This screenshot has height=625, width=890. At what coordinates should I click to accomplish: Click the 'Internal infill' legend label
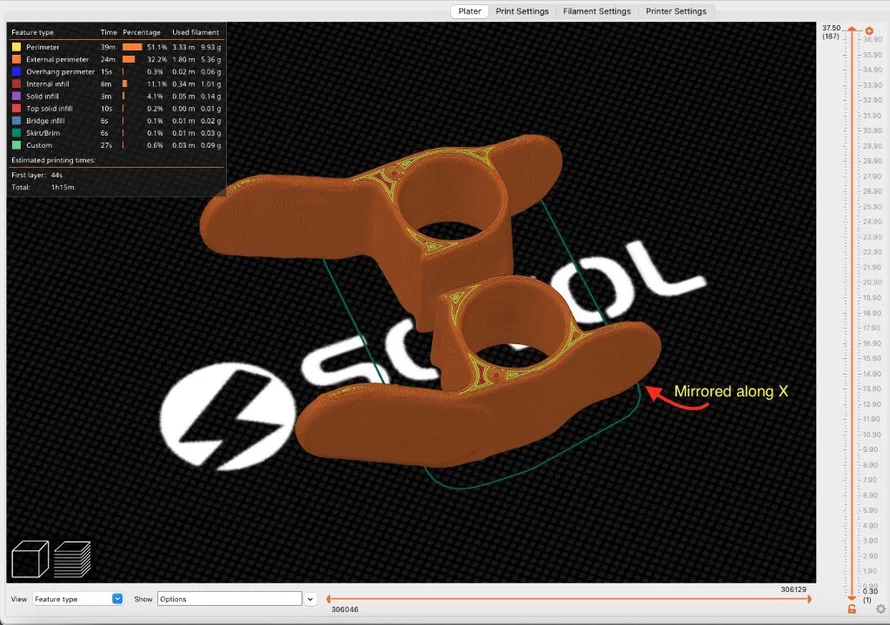pos(48,84)
